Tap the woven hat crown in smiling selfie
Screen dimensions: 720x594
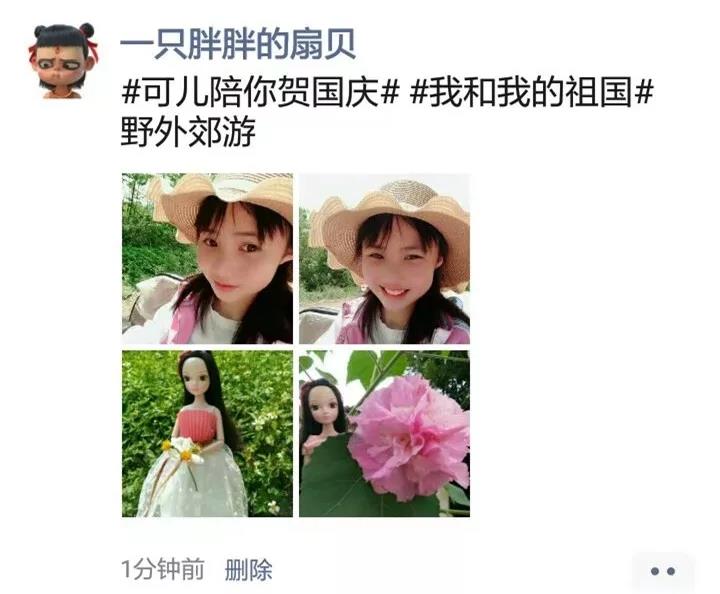pos(408,192)
